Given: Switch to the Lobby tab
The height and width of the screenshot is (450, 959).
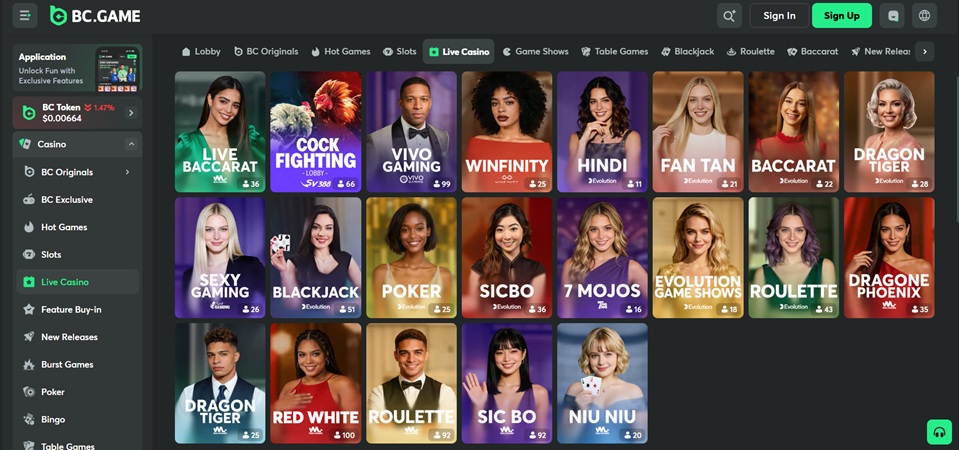Looking at the screenshot, I should tap(201, 51).
